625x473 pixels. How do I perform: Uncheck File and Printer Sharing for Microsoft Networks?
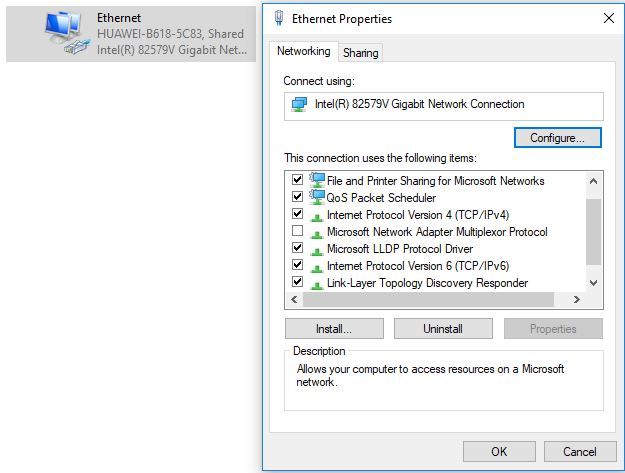[x=297, y=179]
